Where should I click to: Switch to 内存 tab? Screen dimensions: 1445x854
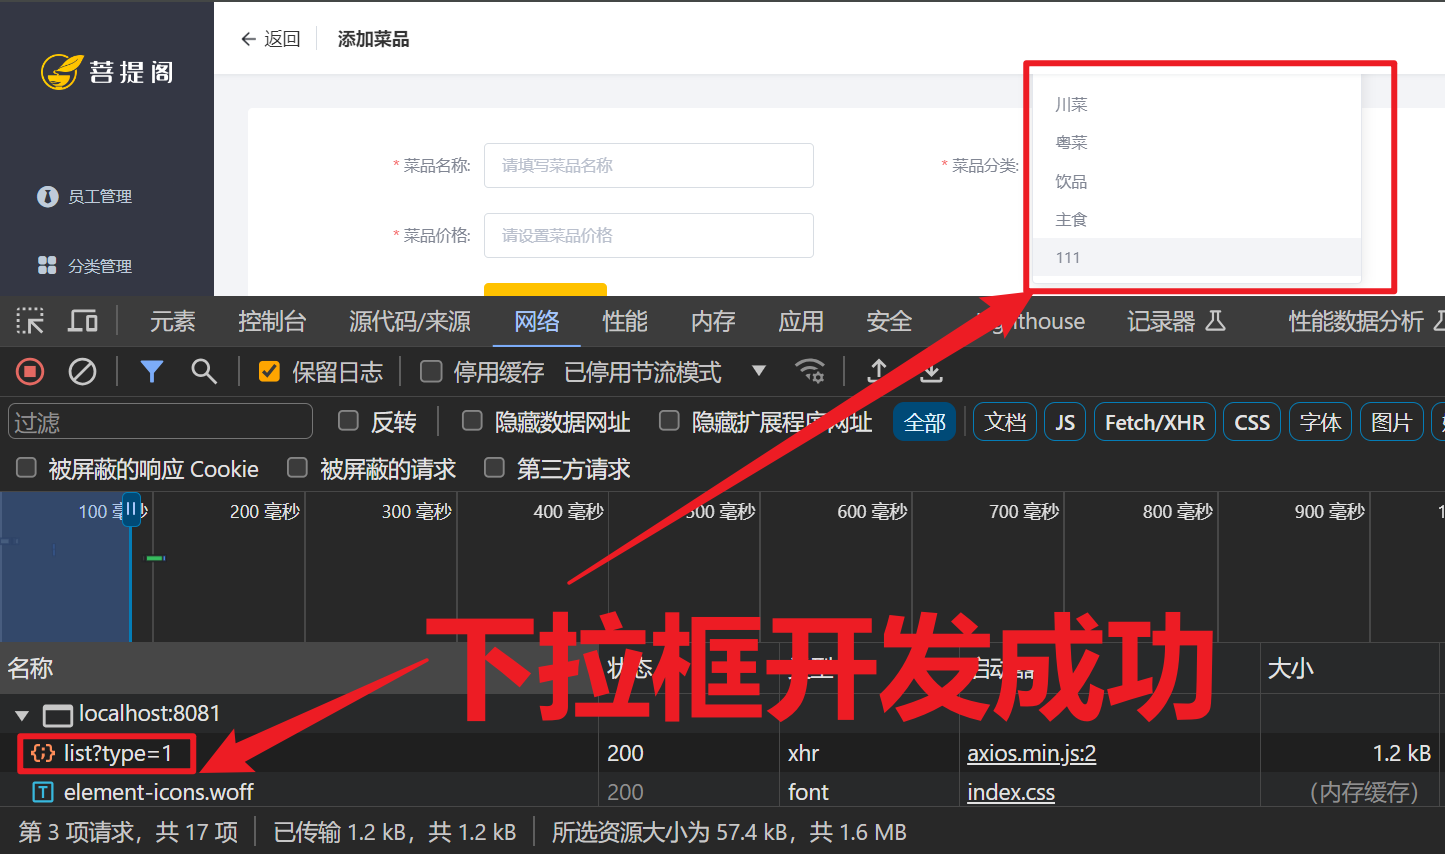713,321
